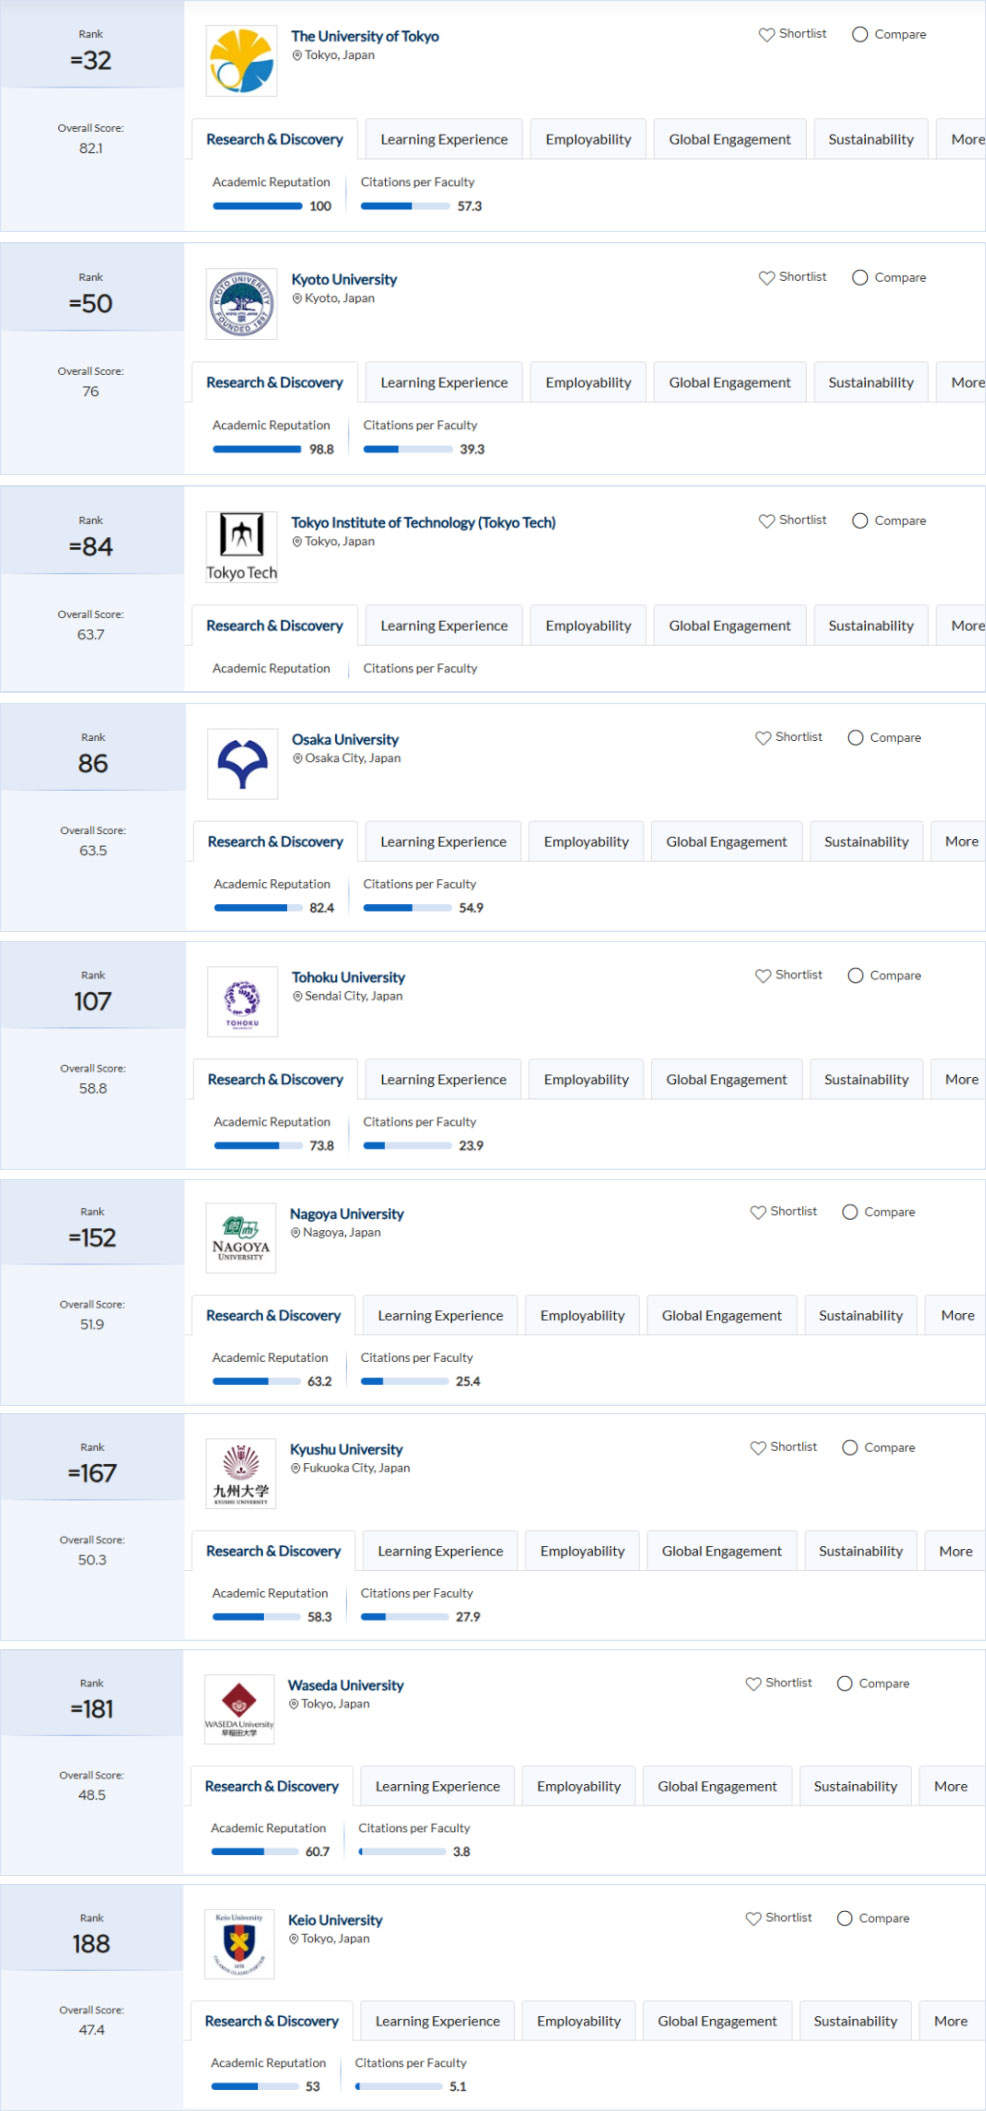Click the Nagoya University logo

tap(240, 1238)
